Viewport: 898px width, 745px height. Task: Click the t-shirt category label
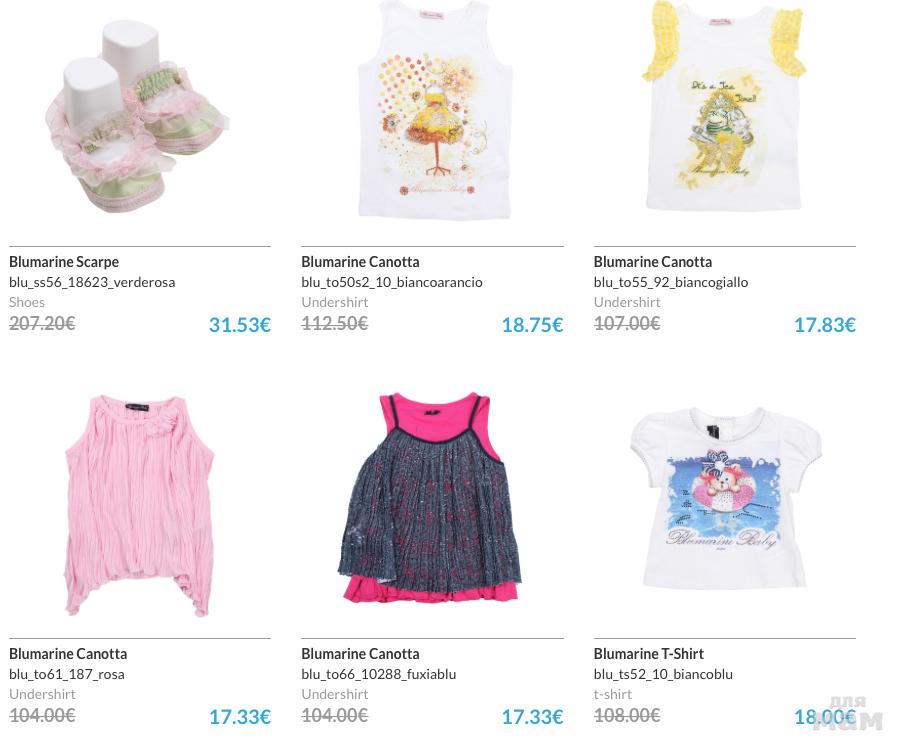pyautogui.click(x=613, y=694)
